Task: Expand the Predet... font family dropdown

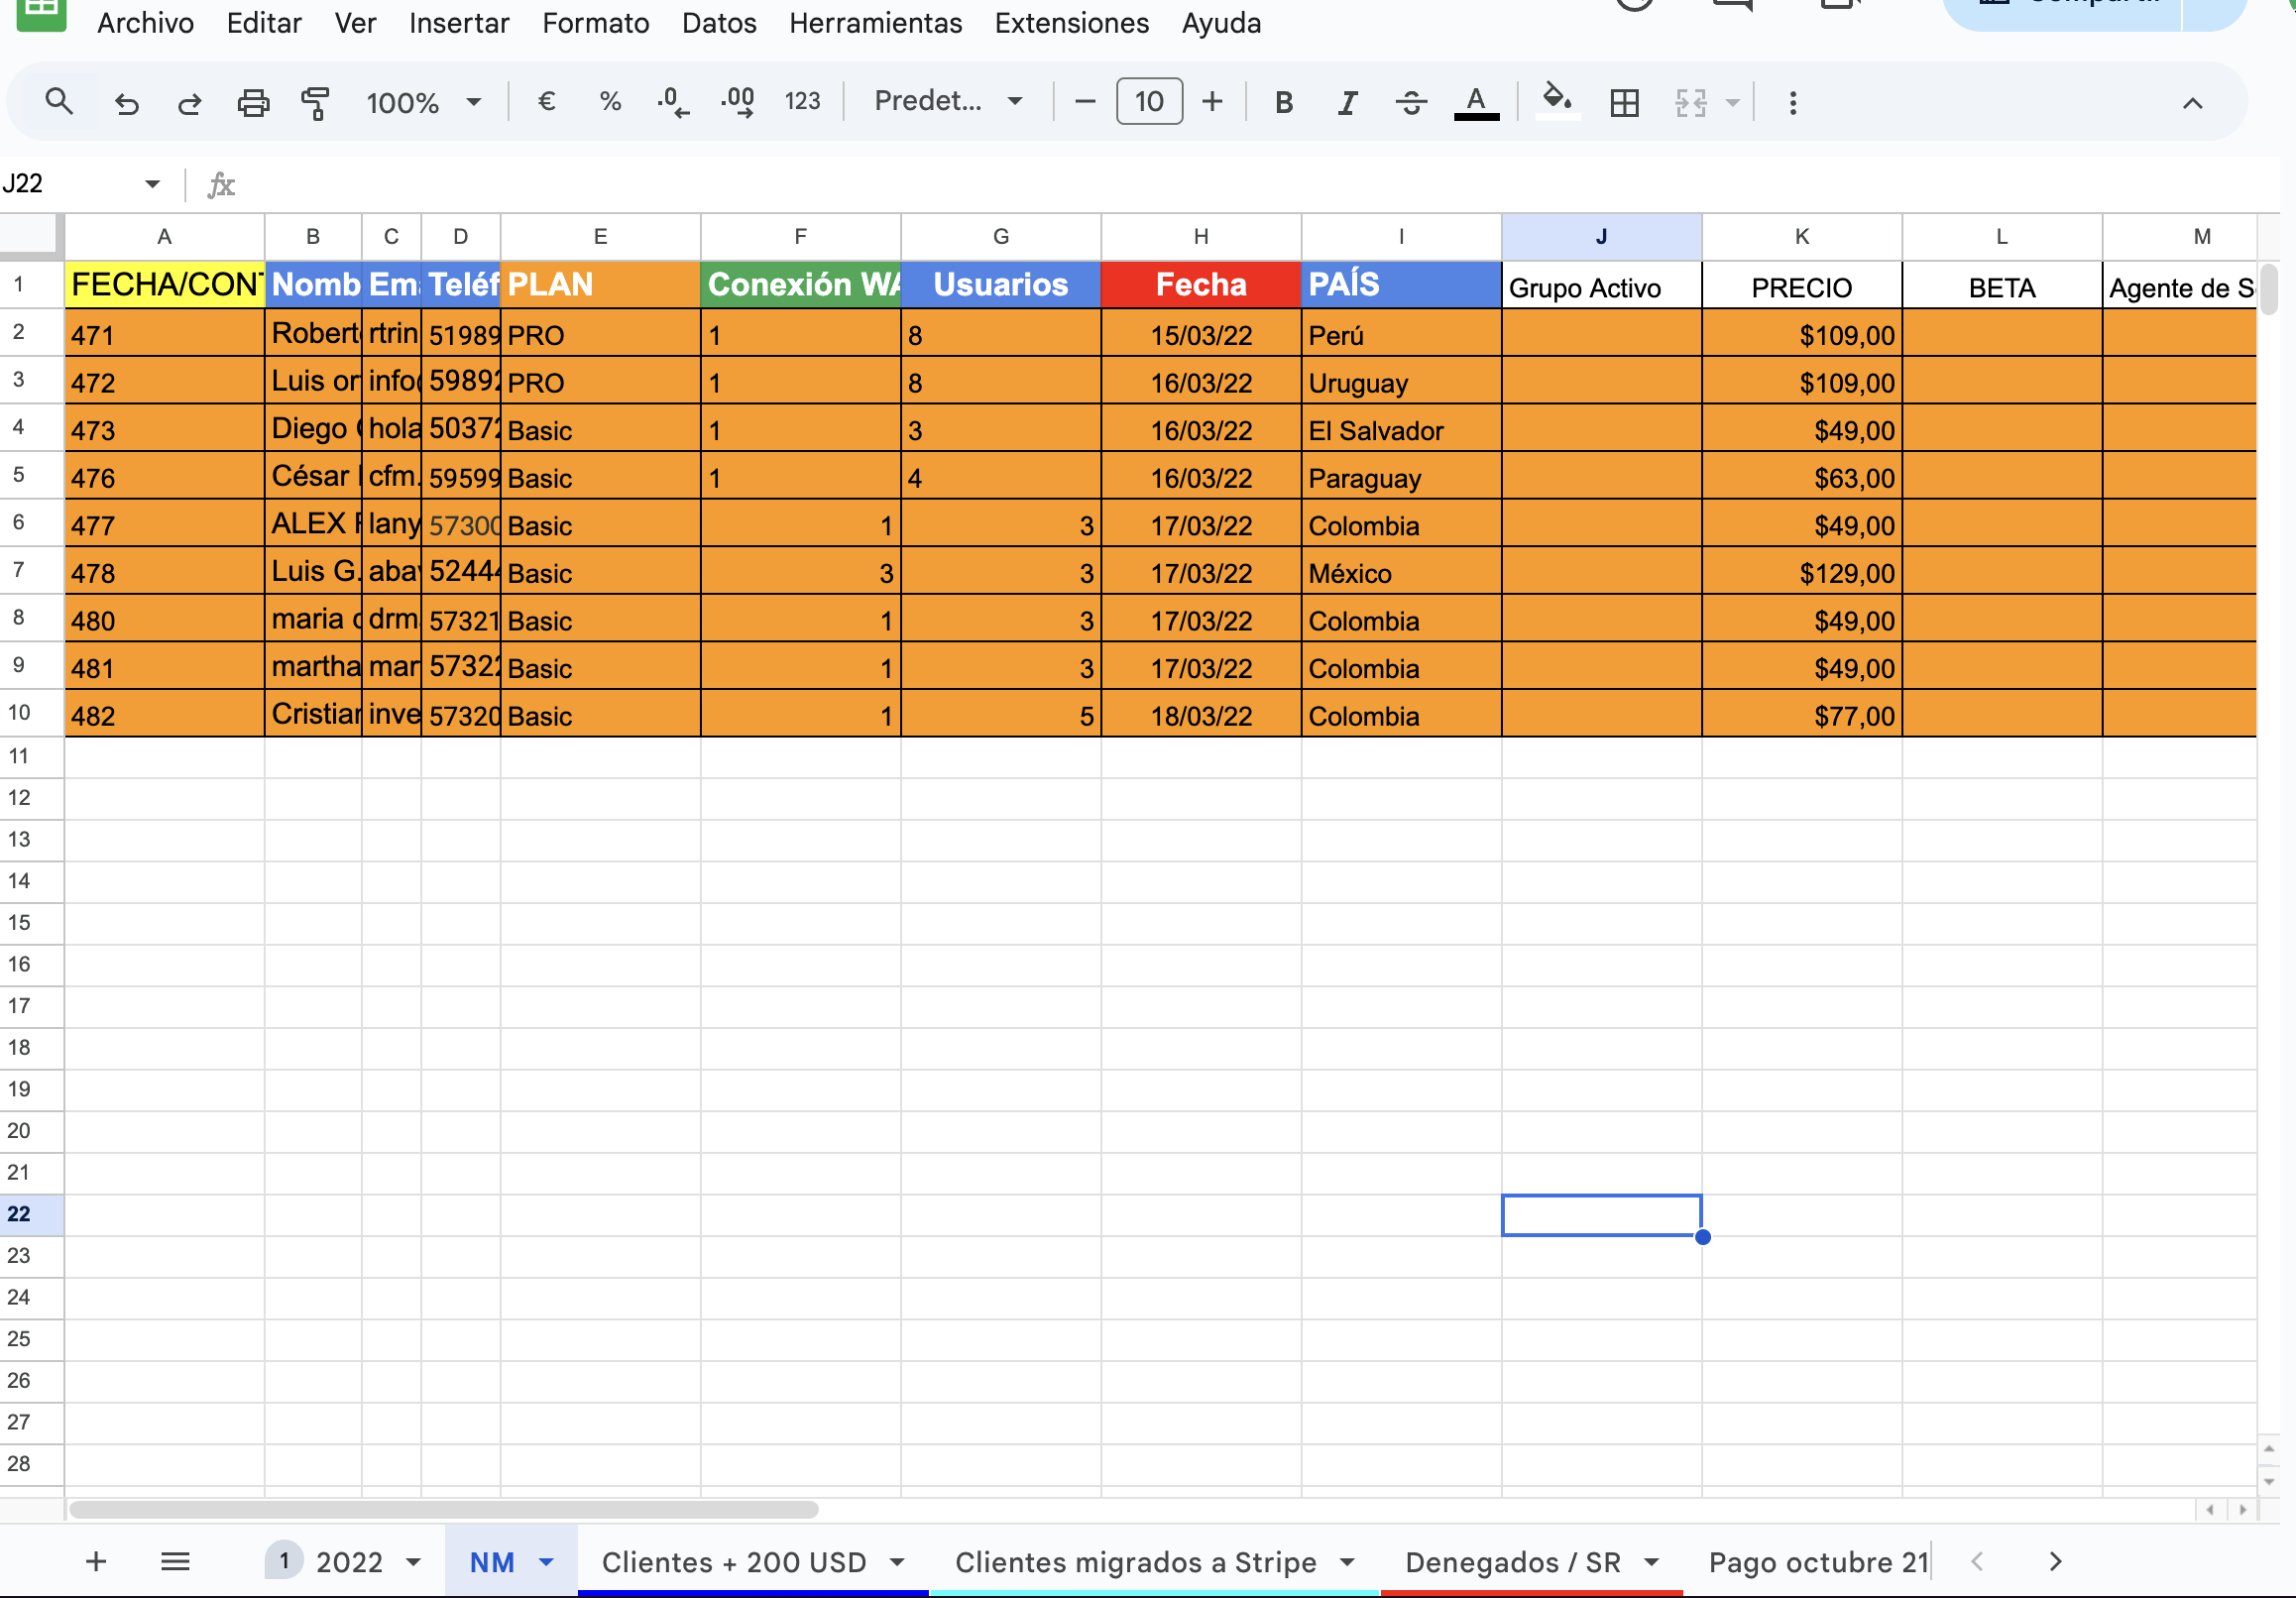Action: [948, 101]
